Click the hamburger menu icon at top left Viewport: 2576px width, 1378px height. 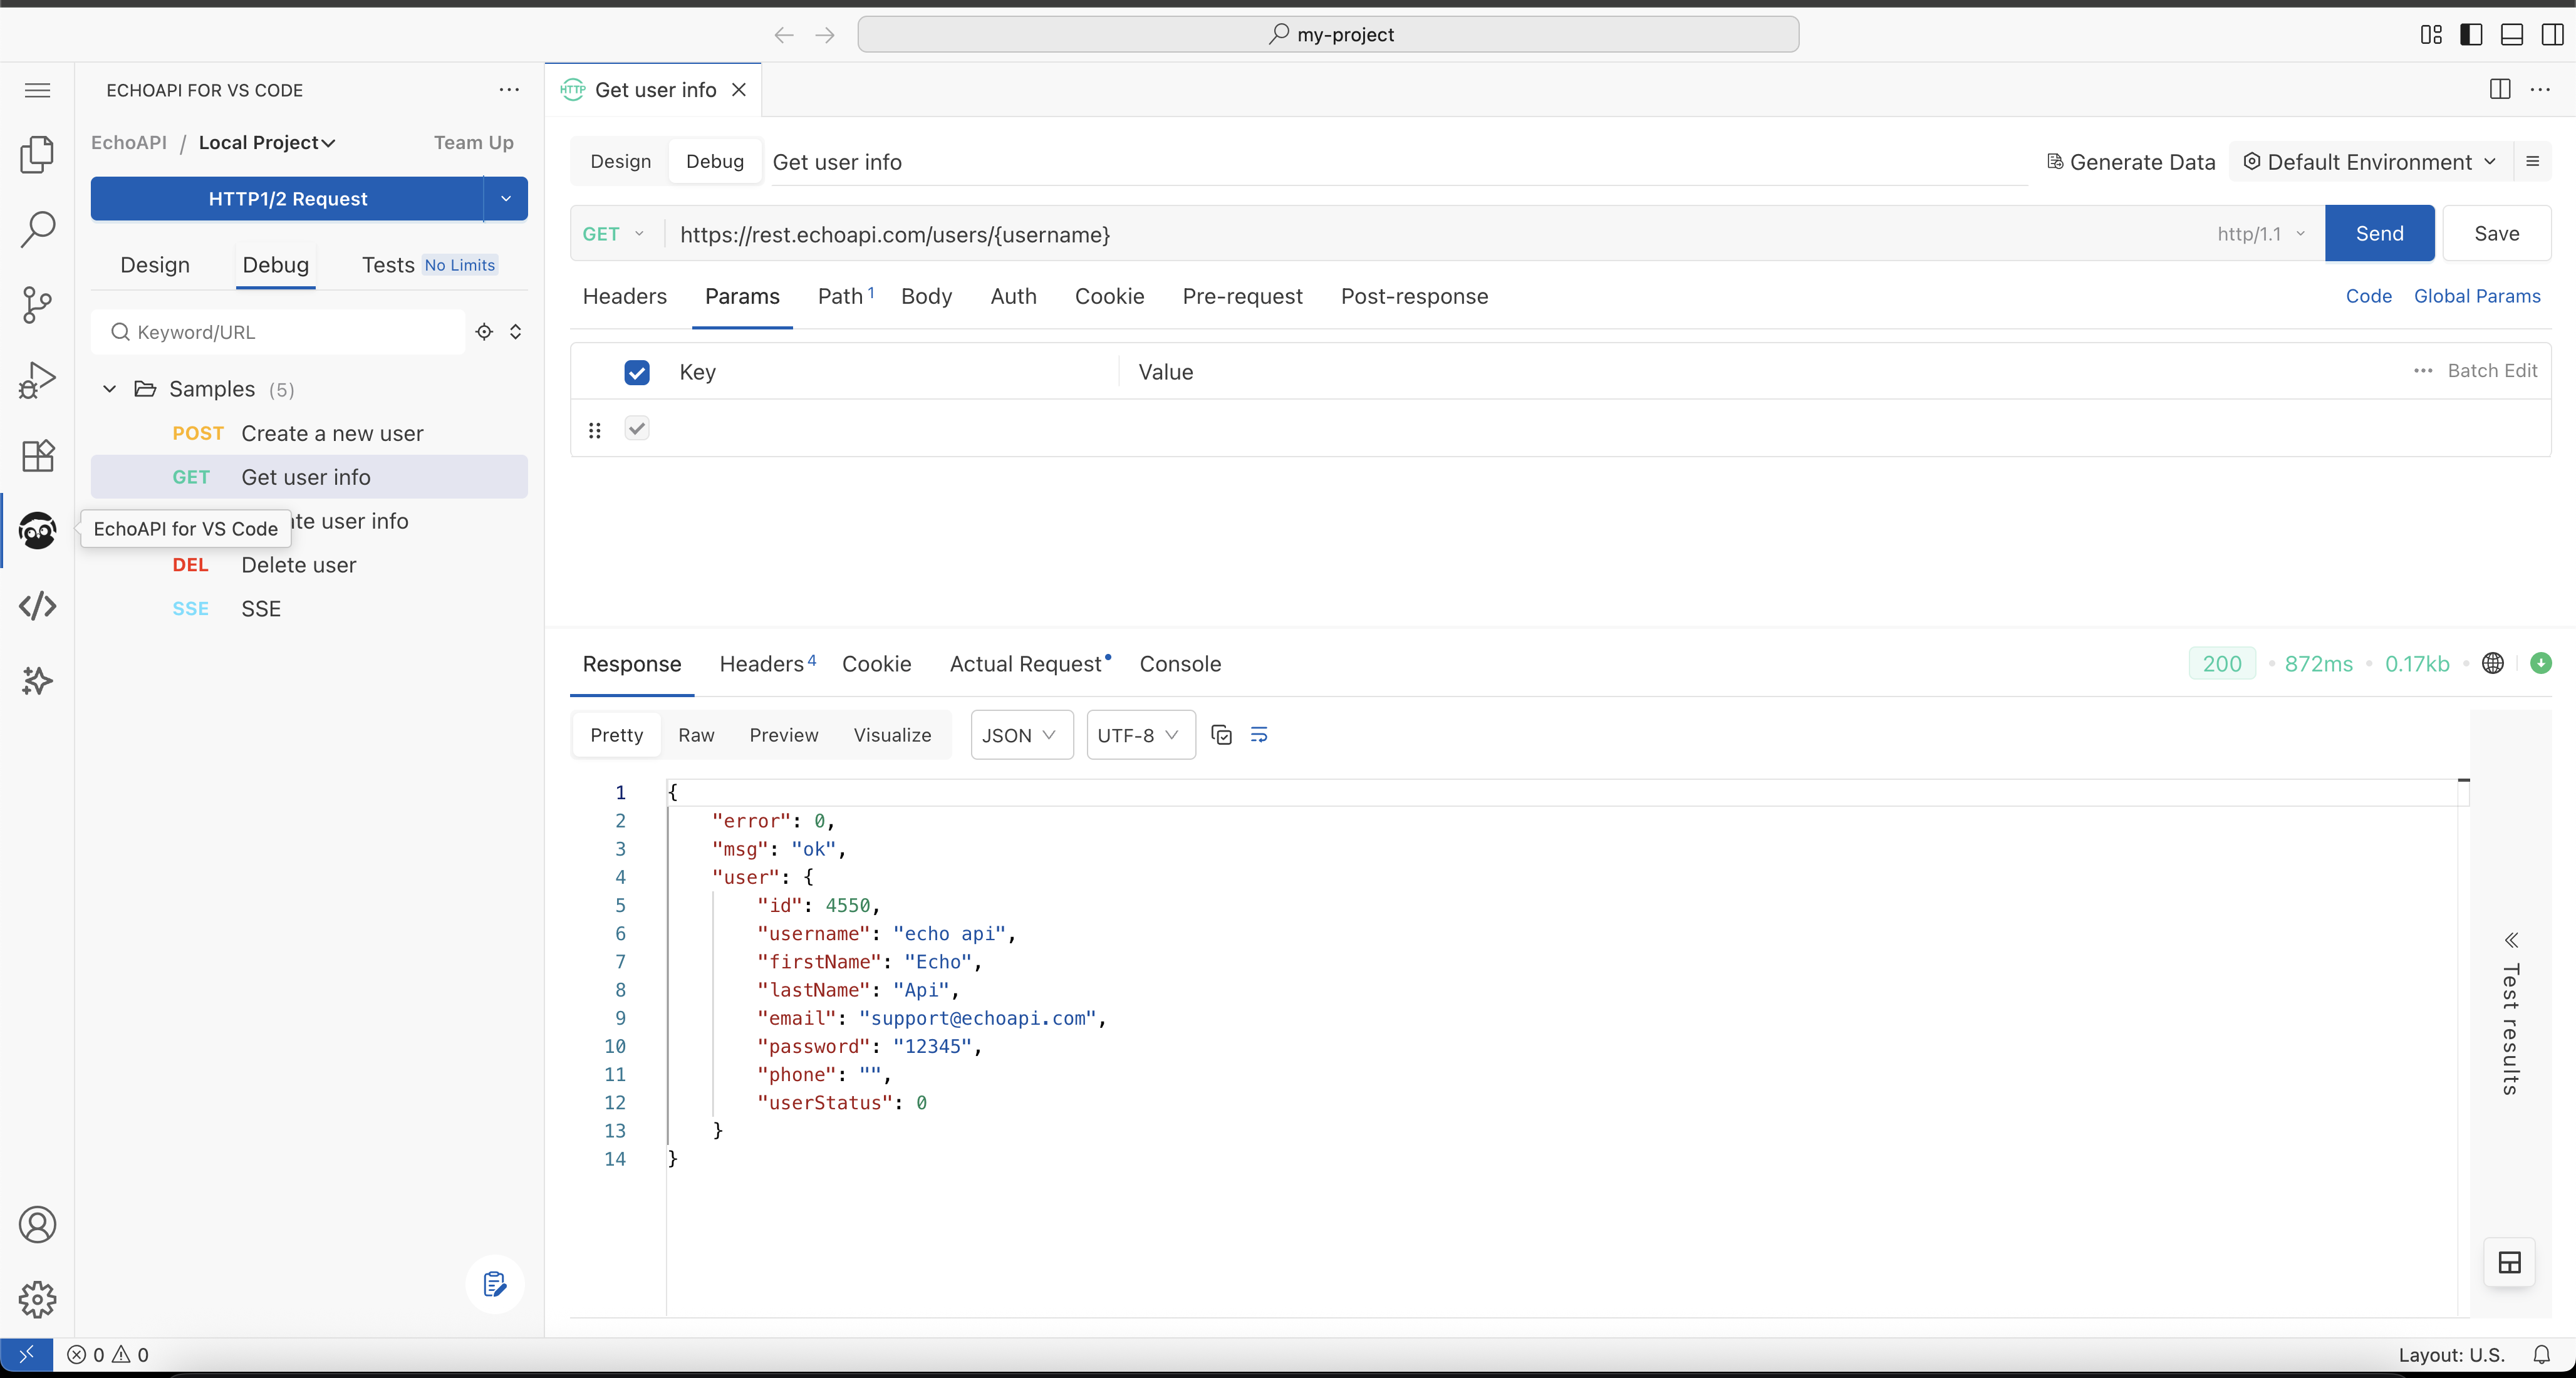[x=37, y=90]
